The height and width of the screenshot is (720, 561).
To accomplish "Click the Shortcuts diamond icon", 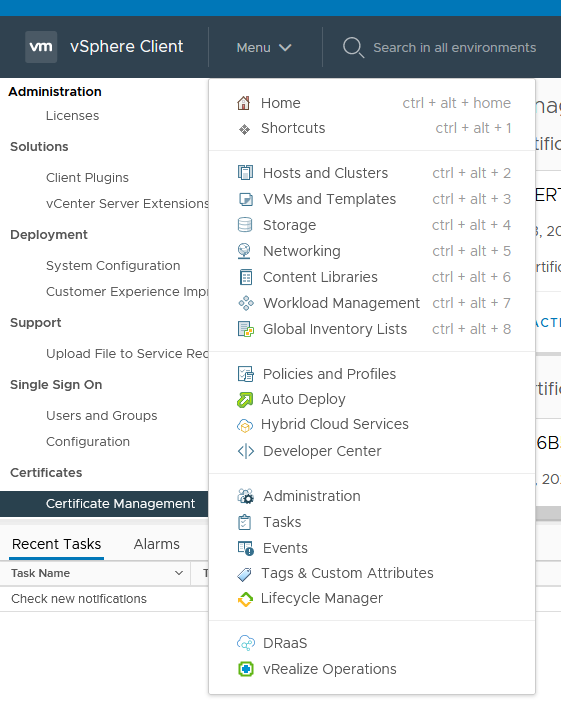I will tap(244, 129).
